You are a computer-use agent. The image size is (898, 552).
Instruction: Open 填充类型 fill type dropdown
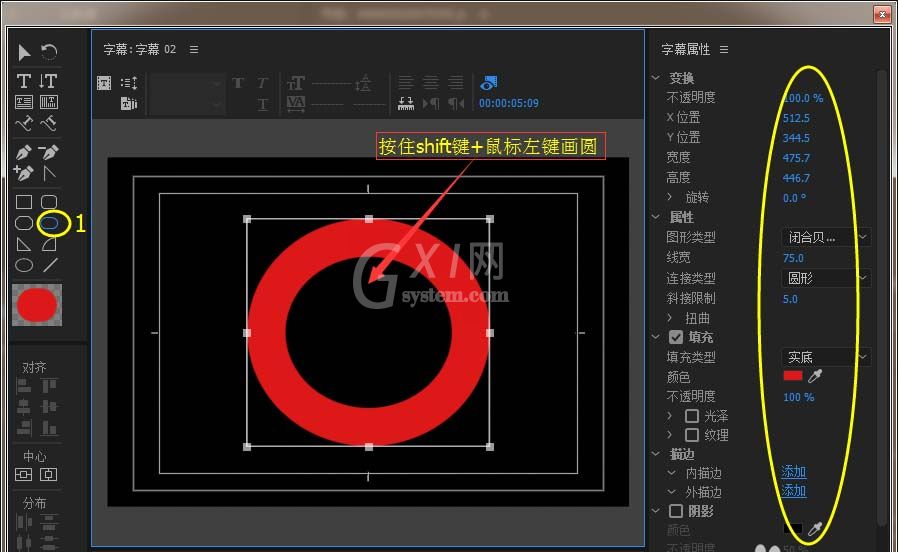(826, 357)
